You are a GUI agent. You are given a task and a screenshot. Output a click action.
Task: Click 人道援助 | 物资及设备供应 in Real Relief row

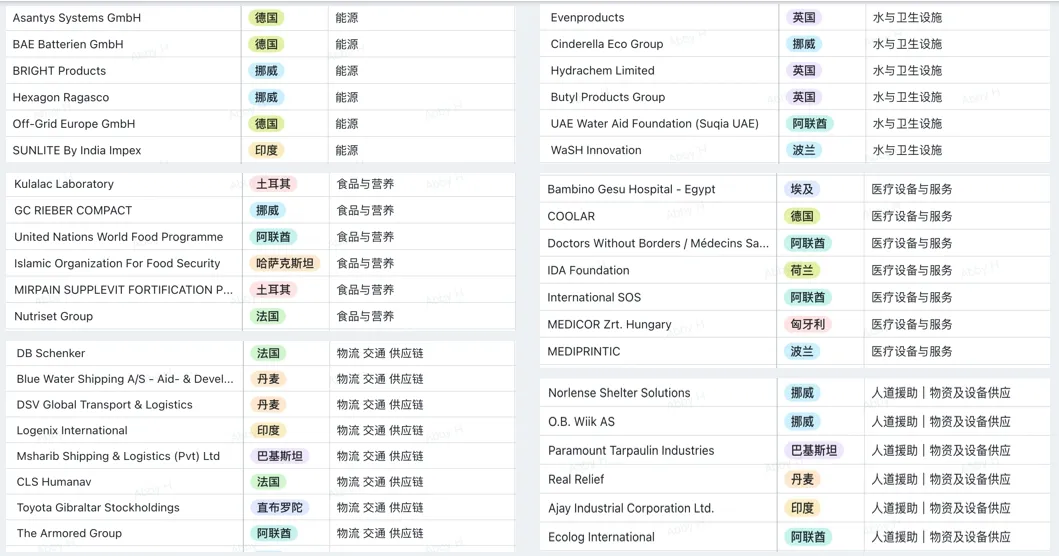point(941,480)
